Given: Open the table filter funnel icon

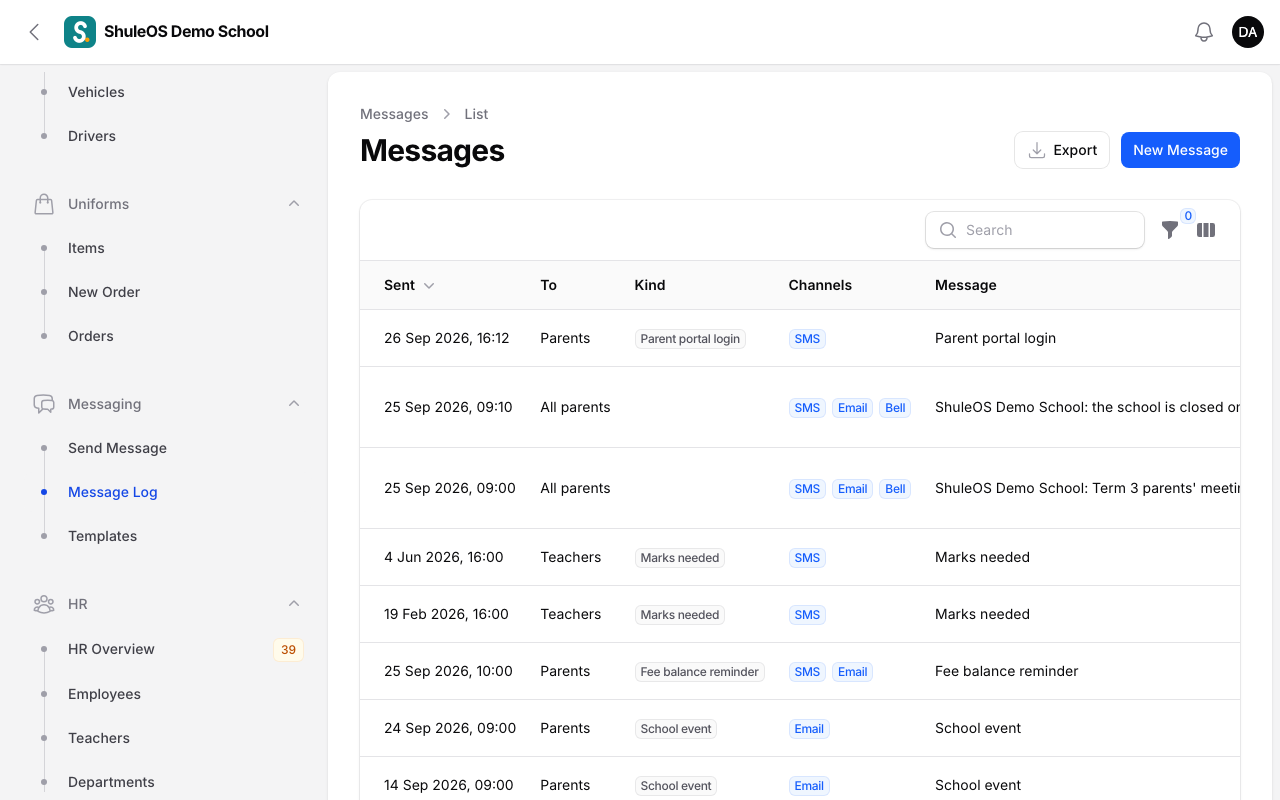Looking at the screenshot, I should click(x=1170, y=230).
